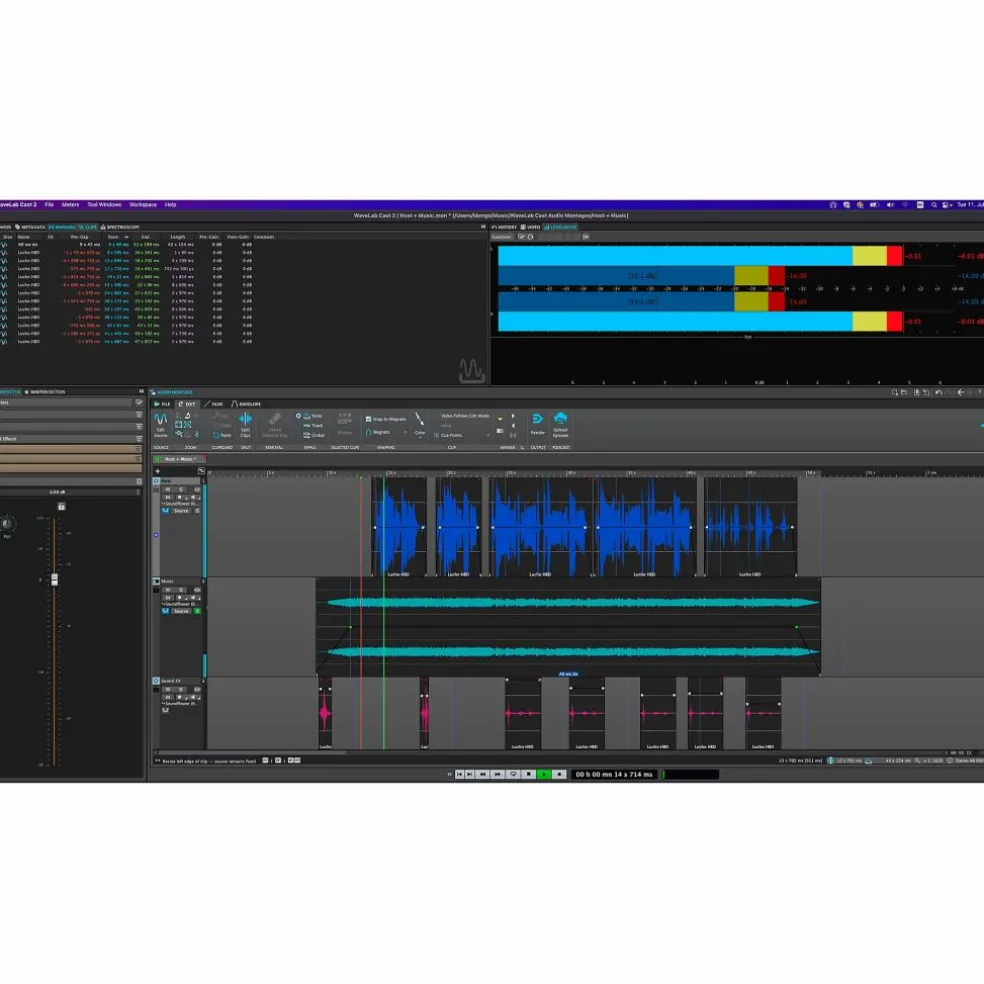Click the Music track Source button
The height and width of the screenshot is (984, 984).
(181, 611)
